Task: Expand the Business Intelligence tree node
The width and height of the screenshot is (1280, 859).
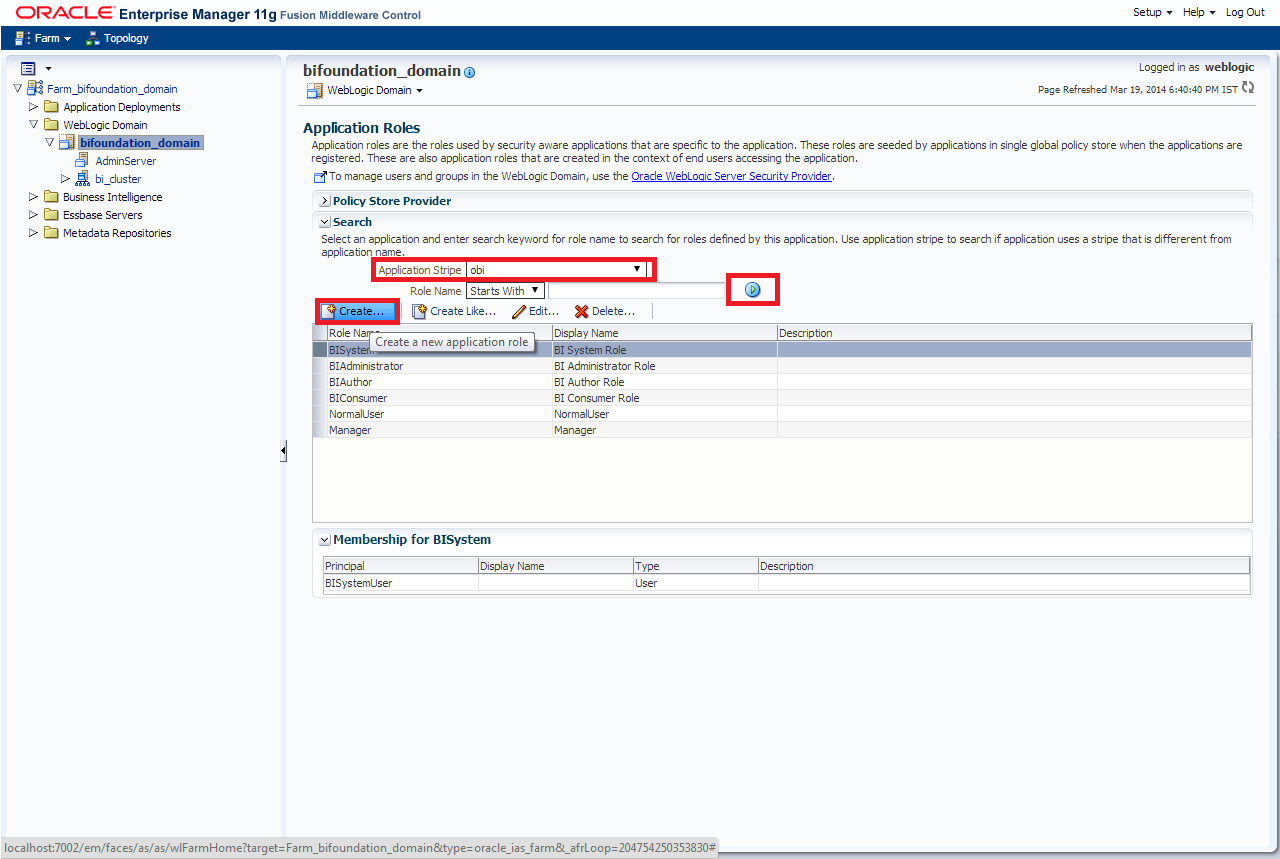Action: point(34,196)
